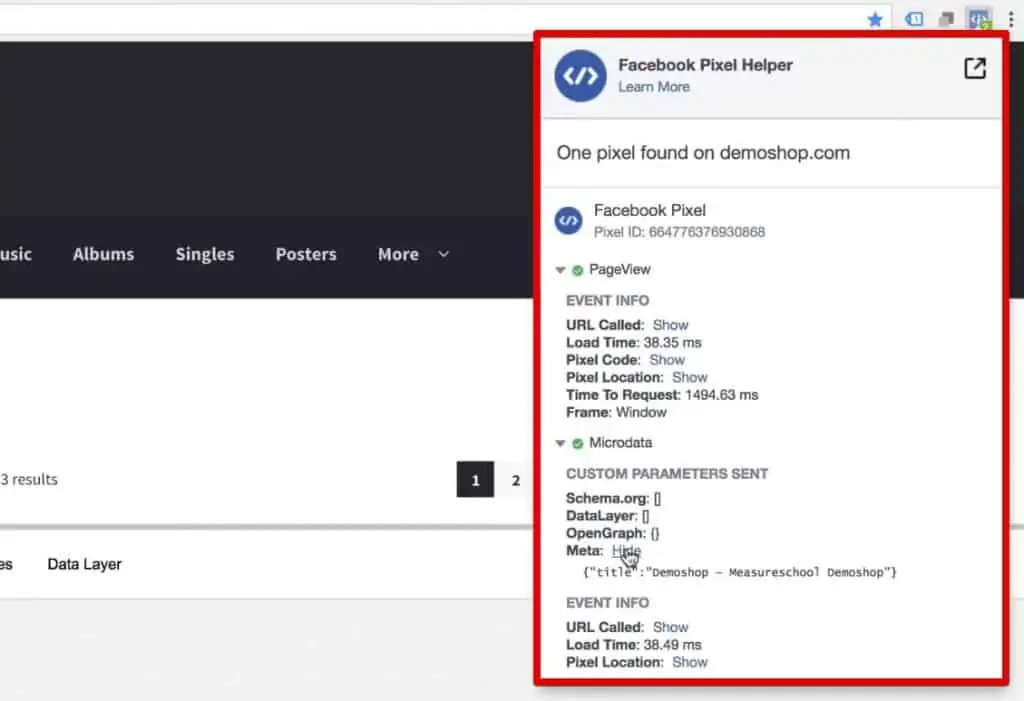Screen dimensions: 1024x701
Task: Open pixel details via the external-link icon
Action: 974,68
